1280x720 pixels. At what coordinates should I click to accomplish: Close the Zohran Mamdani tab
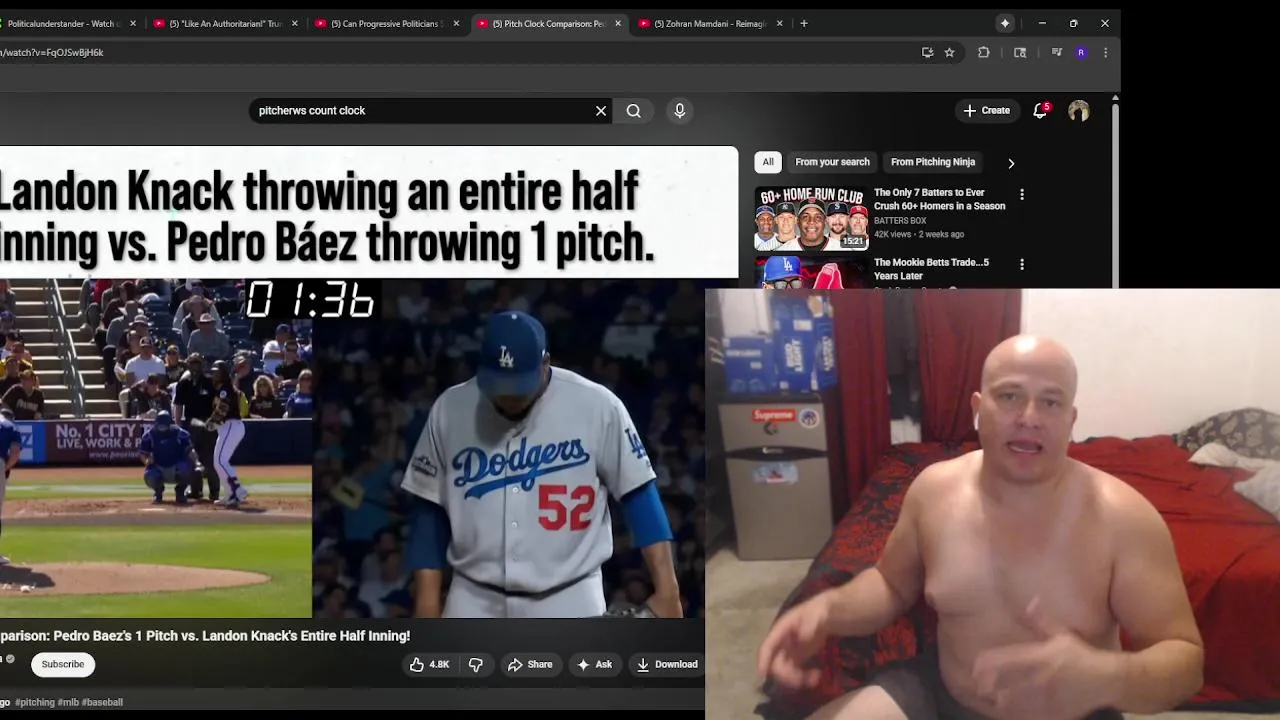[x=780, y=23]
